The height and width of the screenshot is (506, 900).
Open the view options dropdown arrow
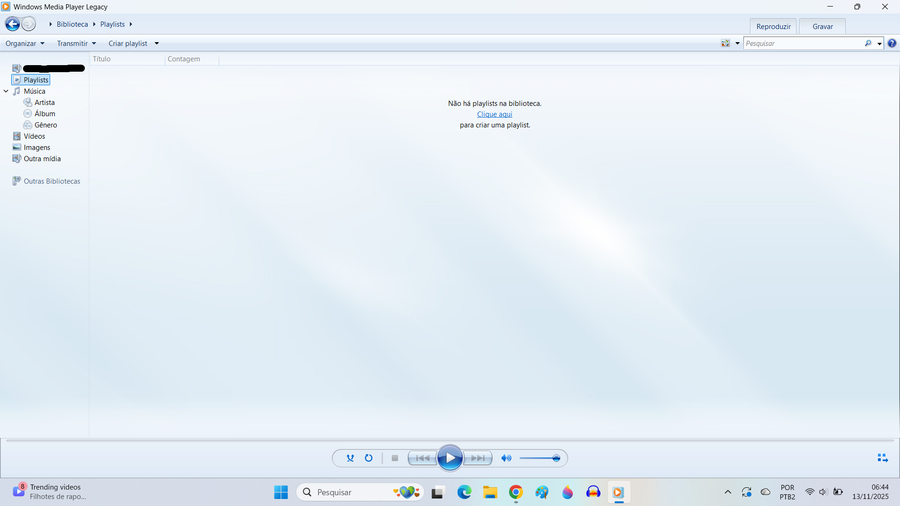pyautogui.click(x=738, y=43)
